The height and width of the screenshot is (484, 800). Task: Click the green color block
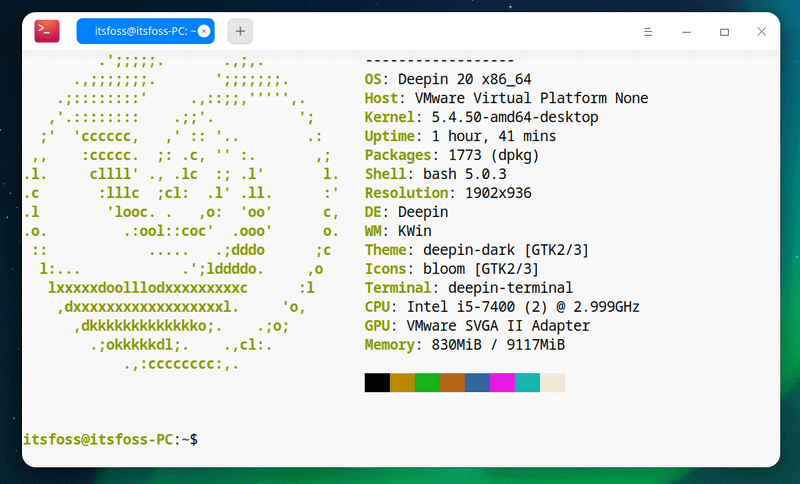pos(427,383)
